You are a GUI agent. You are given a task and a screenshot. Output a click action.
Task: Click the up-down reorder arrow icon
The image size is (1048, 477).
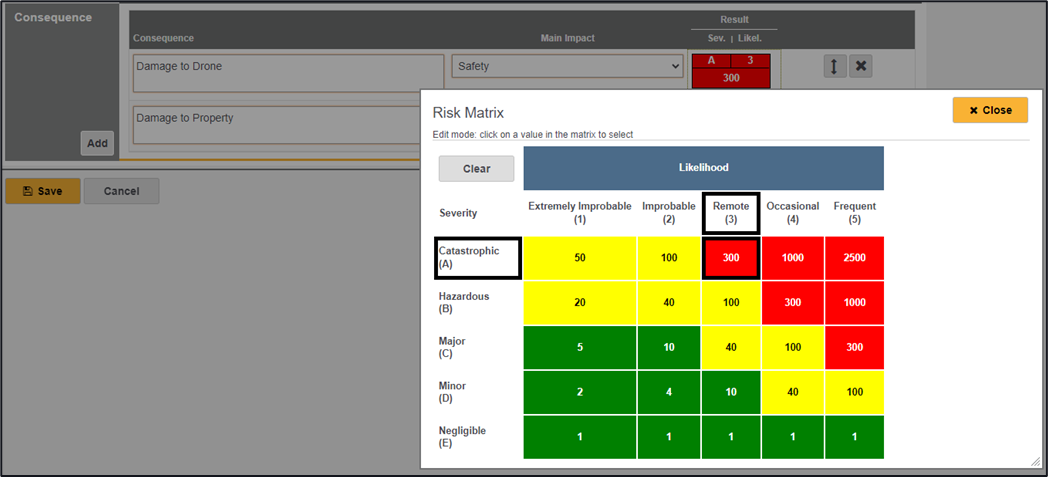(835, 66)
